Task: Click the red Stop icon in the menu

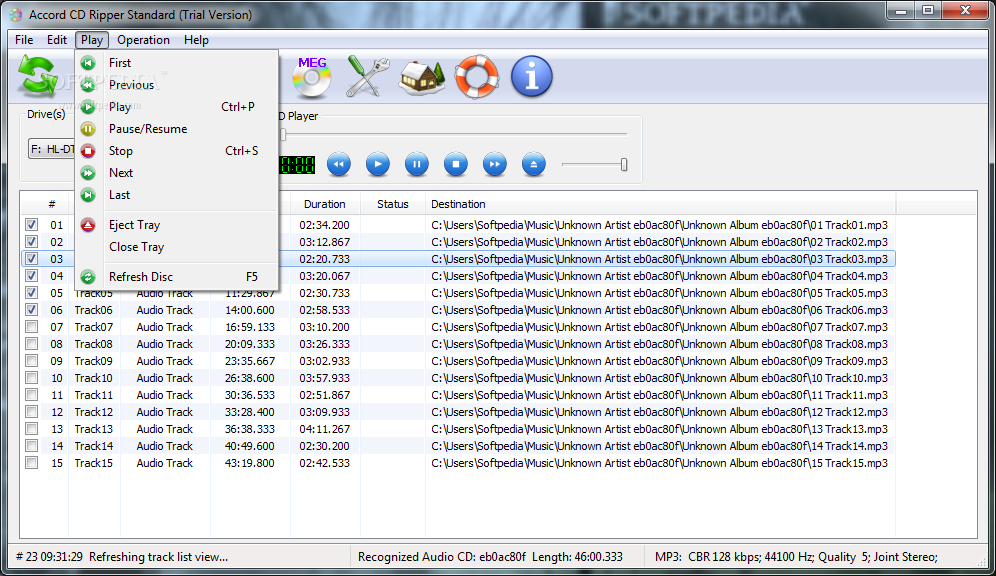Action: click(88, 151)
